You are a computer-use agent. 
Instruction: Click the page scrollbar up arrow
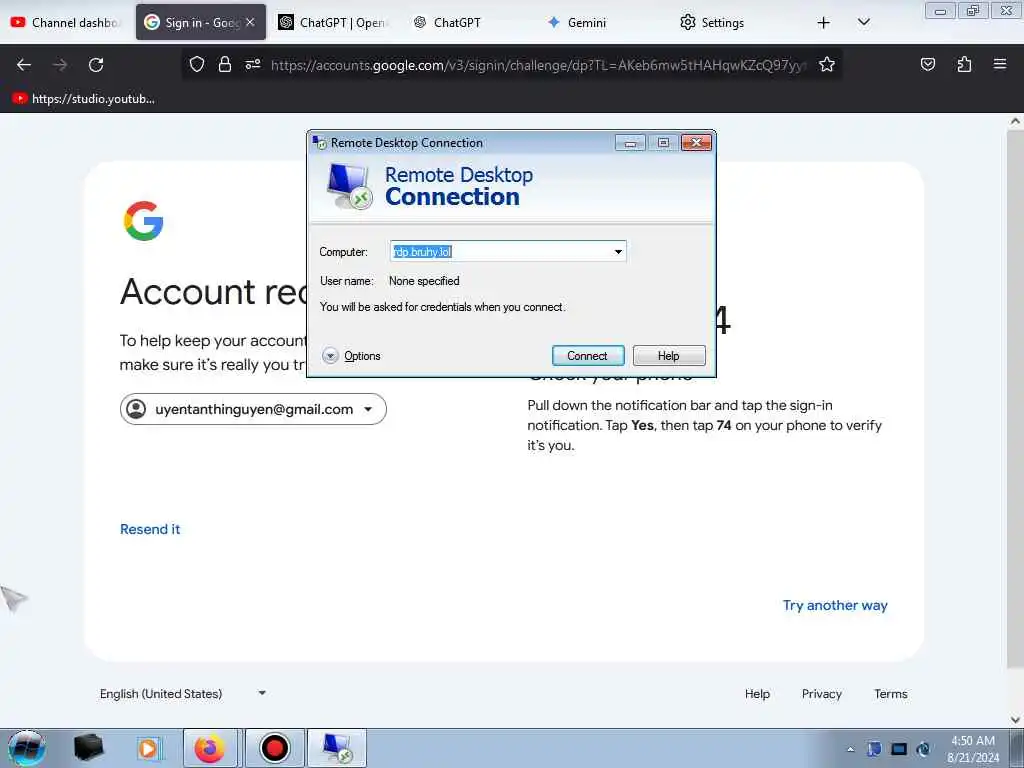coord(1015,121)
